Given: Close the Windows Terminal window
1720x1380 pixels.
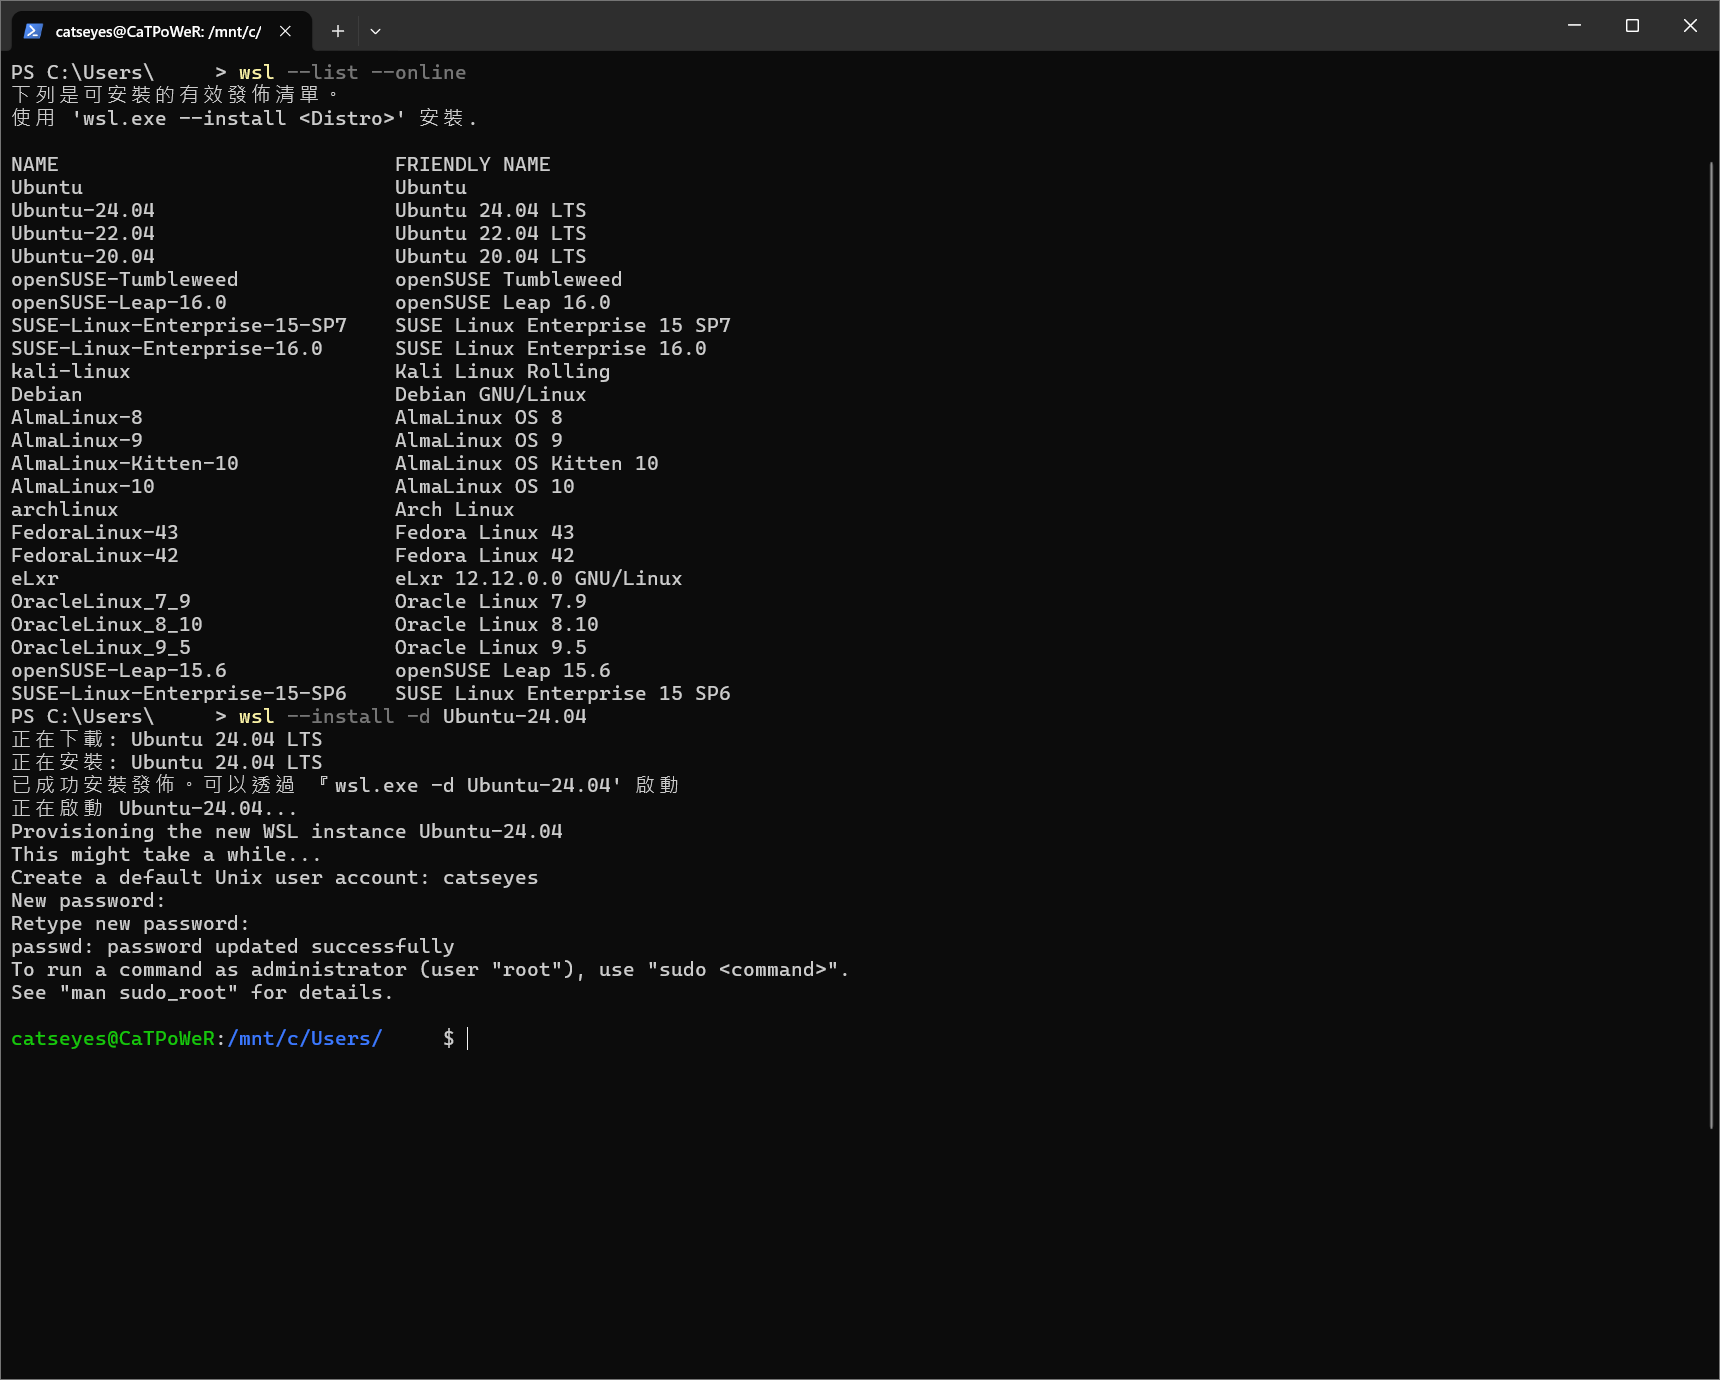Looking at the screenshot, I should click(x=1690, y=26).
